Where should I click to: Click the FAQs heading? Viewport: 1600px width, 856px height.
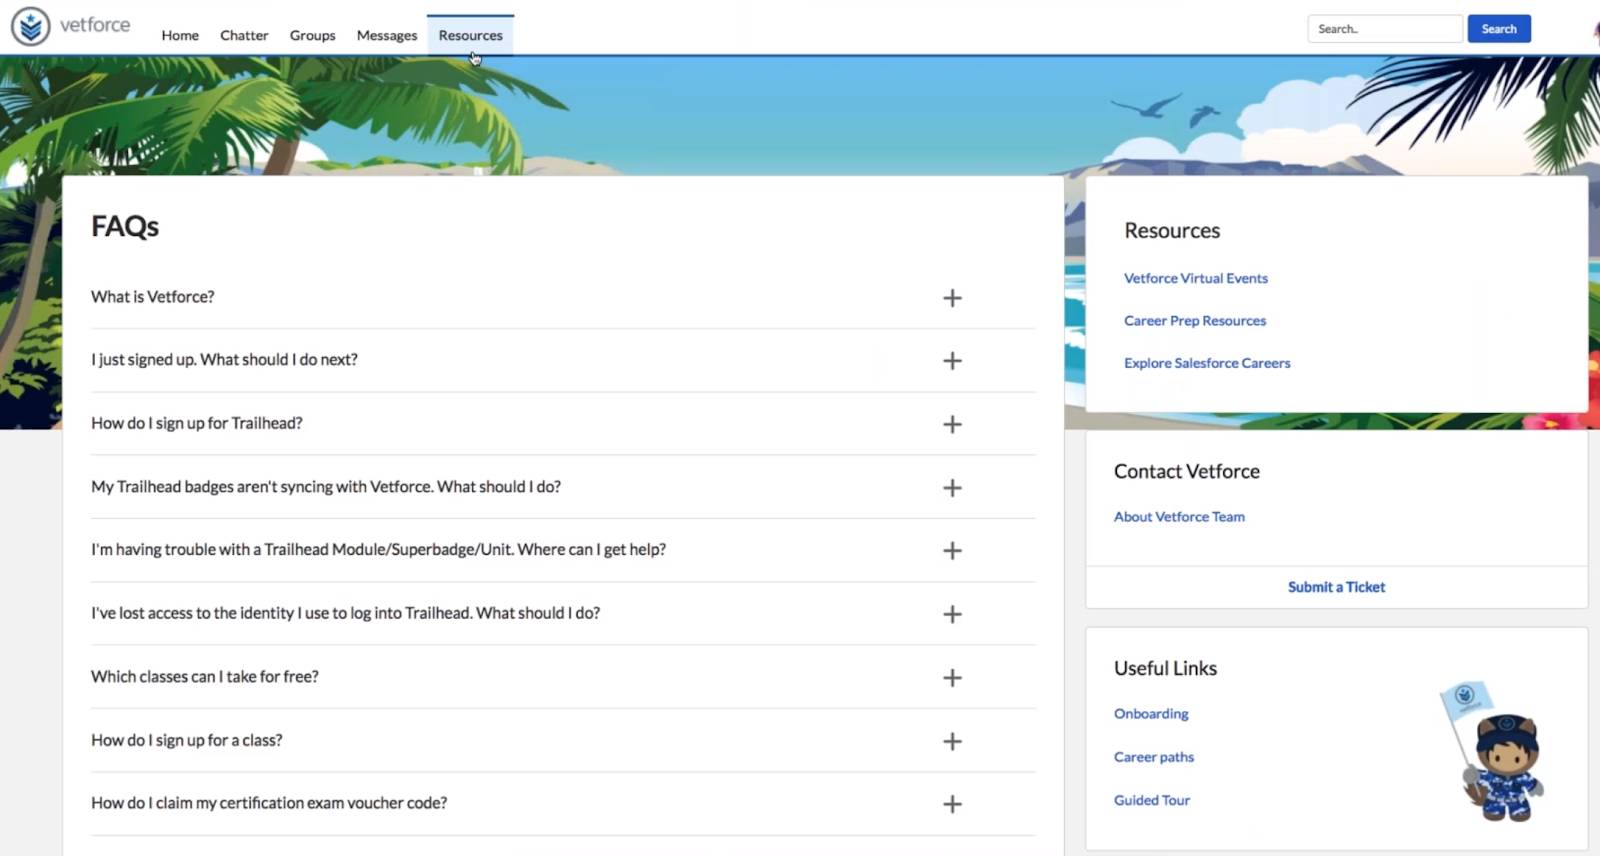tap(125, 227)
